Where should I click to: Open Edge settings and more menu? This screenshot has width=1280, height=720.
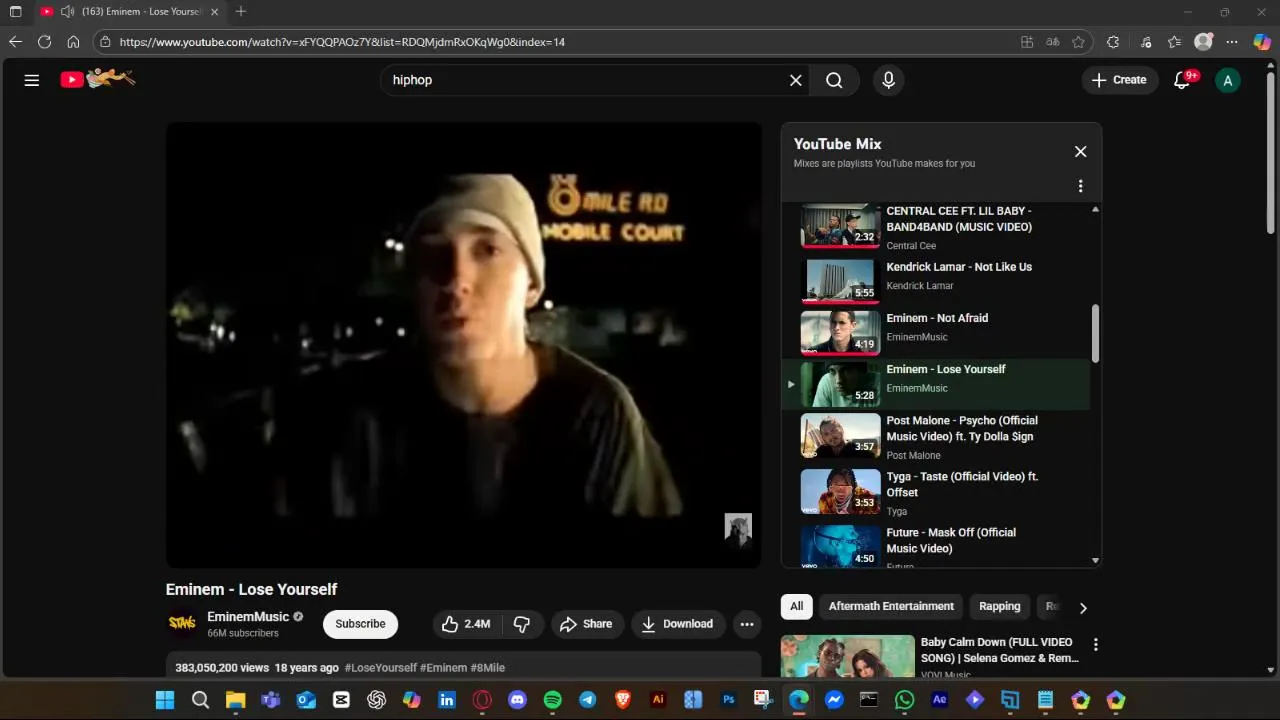[1232, 42]
